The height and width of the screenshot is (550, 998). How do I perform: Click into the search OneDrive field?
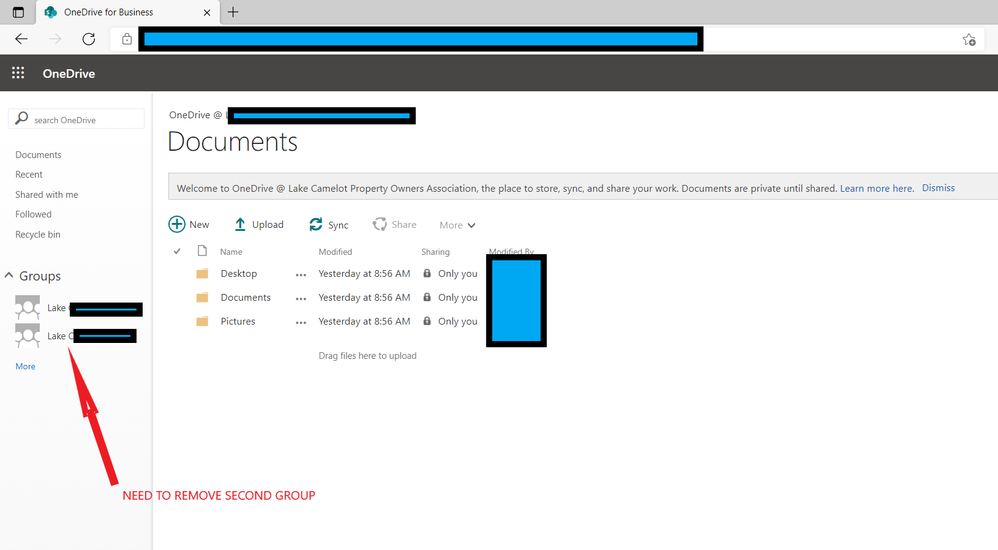pos(76,119)
